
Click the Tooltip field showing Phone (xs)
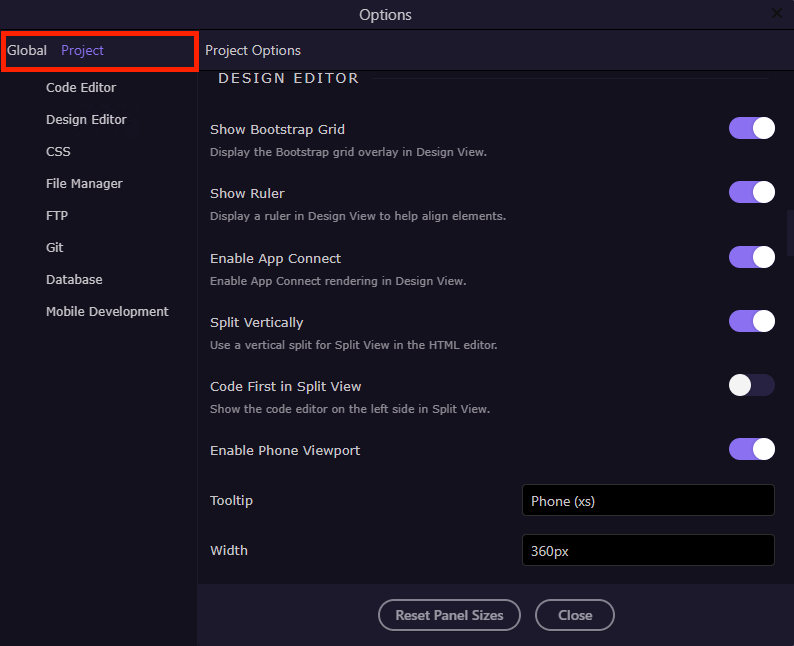click(648, 500)
